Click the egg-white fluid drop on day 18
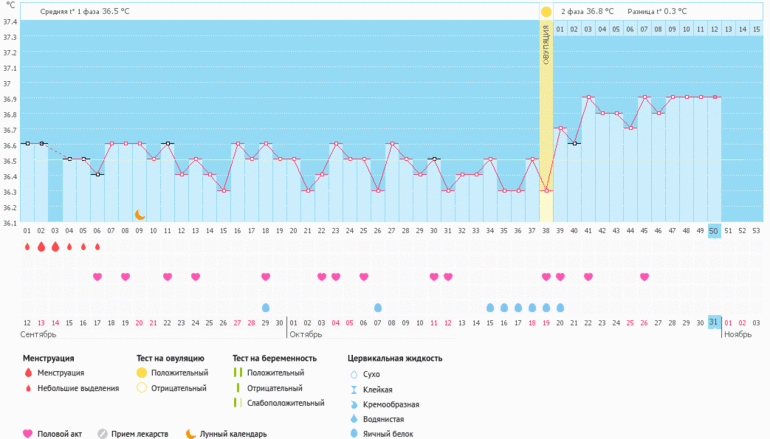Viewport: 770px width, 439px height. 265,307
